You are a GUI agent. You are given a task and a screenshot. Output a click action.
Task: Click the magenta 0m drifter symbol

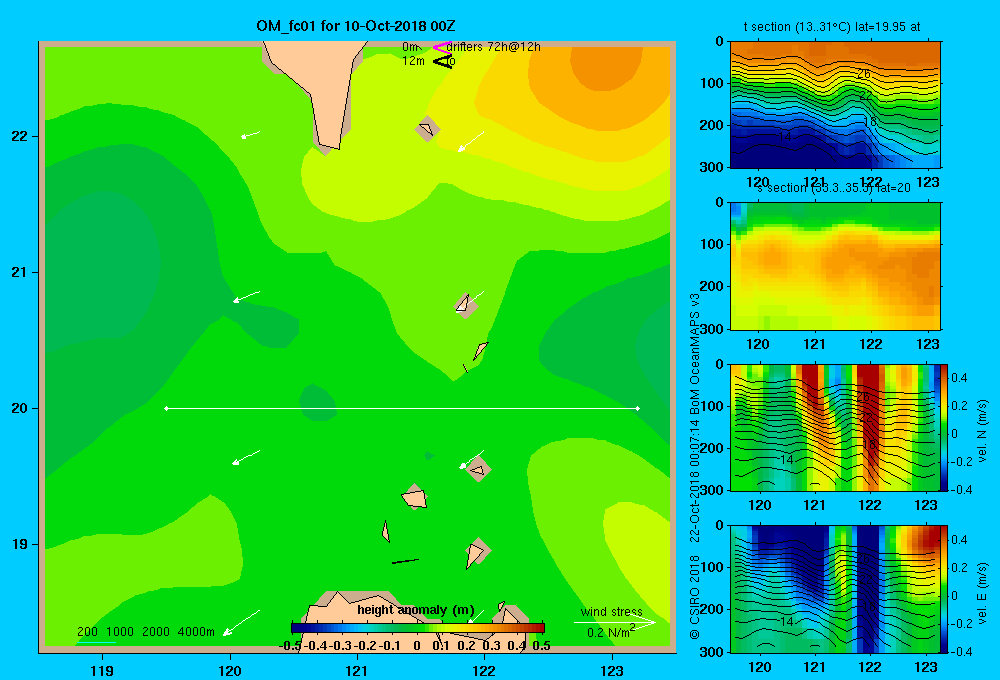[x=442, y=47]
